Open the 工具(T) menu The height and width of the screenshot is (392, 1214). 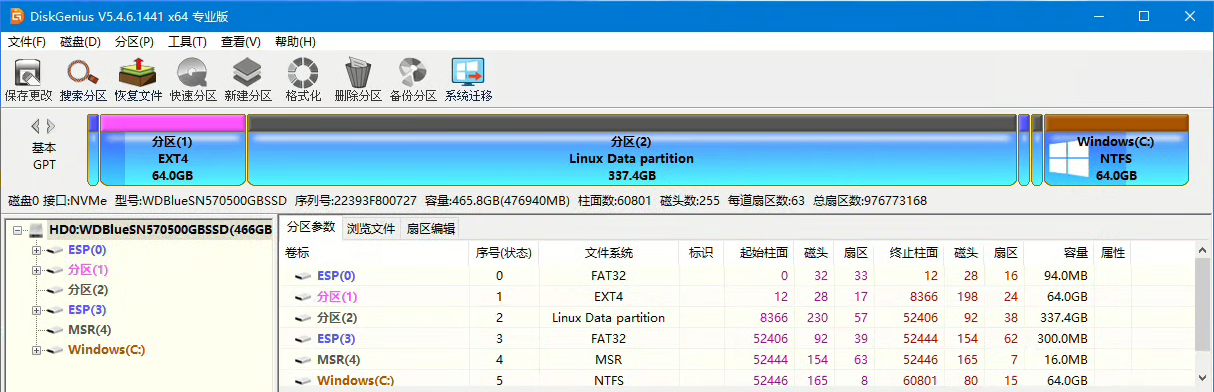[x=187, y=42]
